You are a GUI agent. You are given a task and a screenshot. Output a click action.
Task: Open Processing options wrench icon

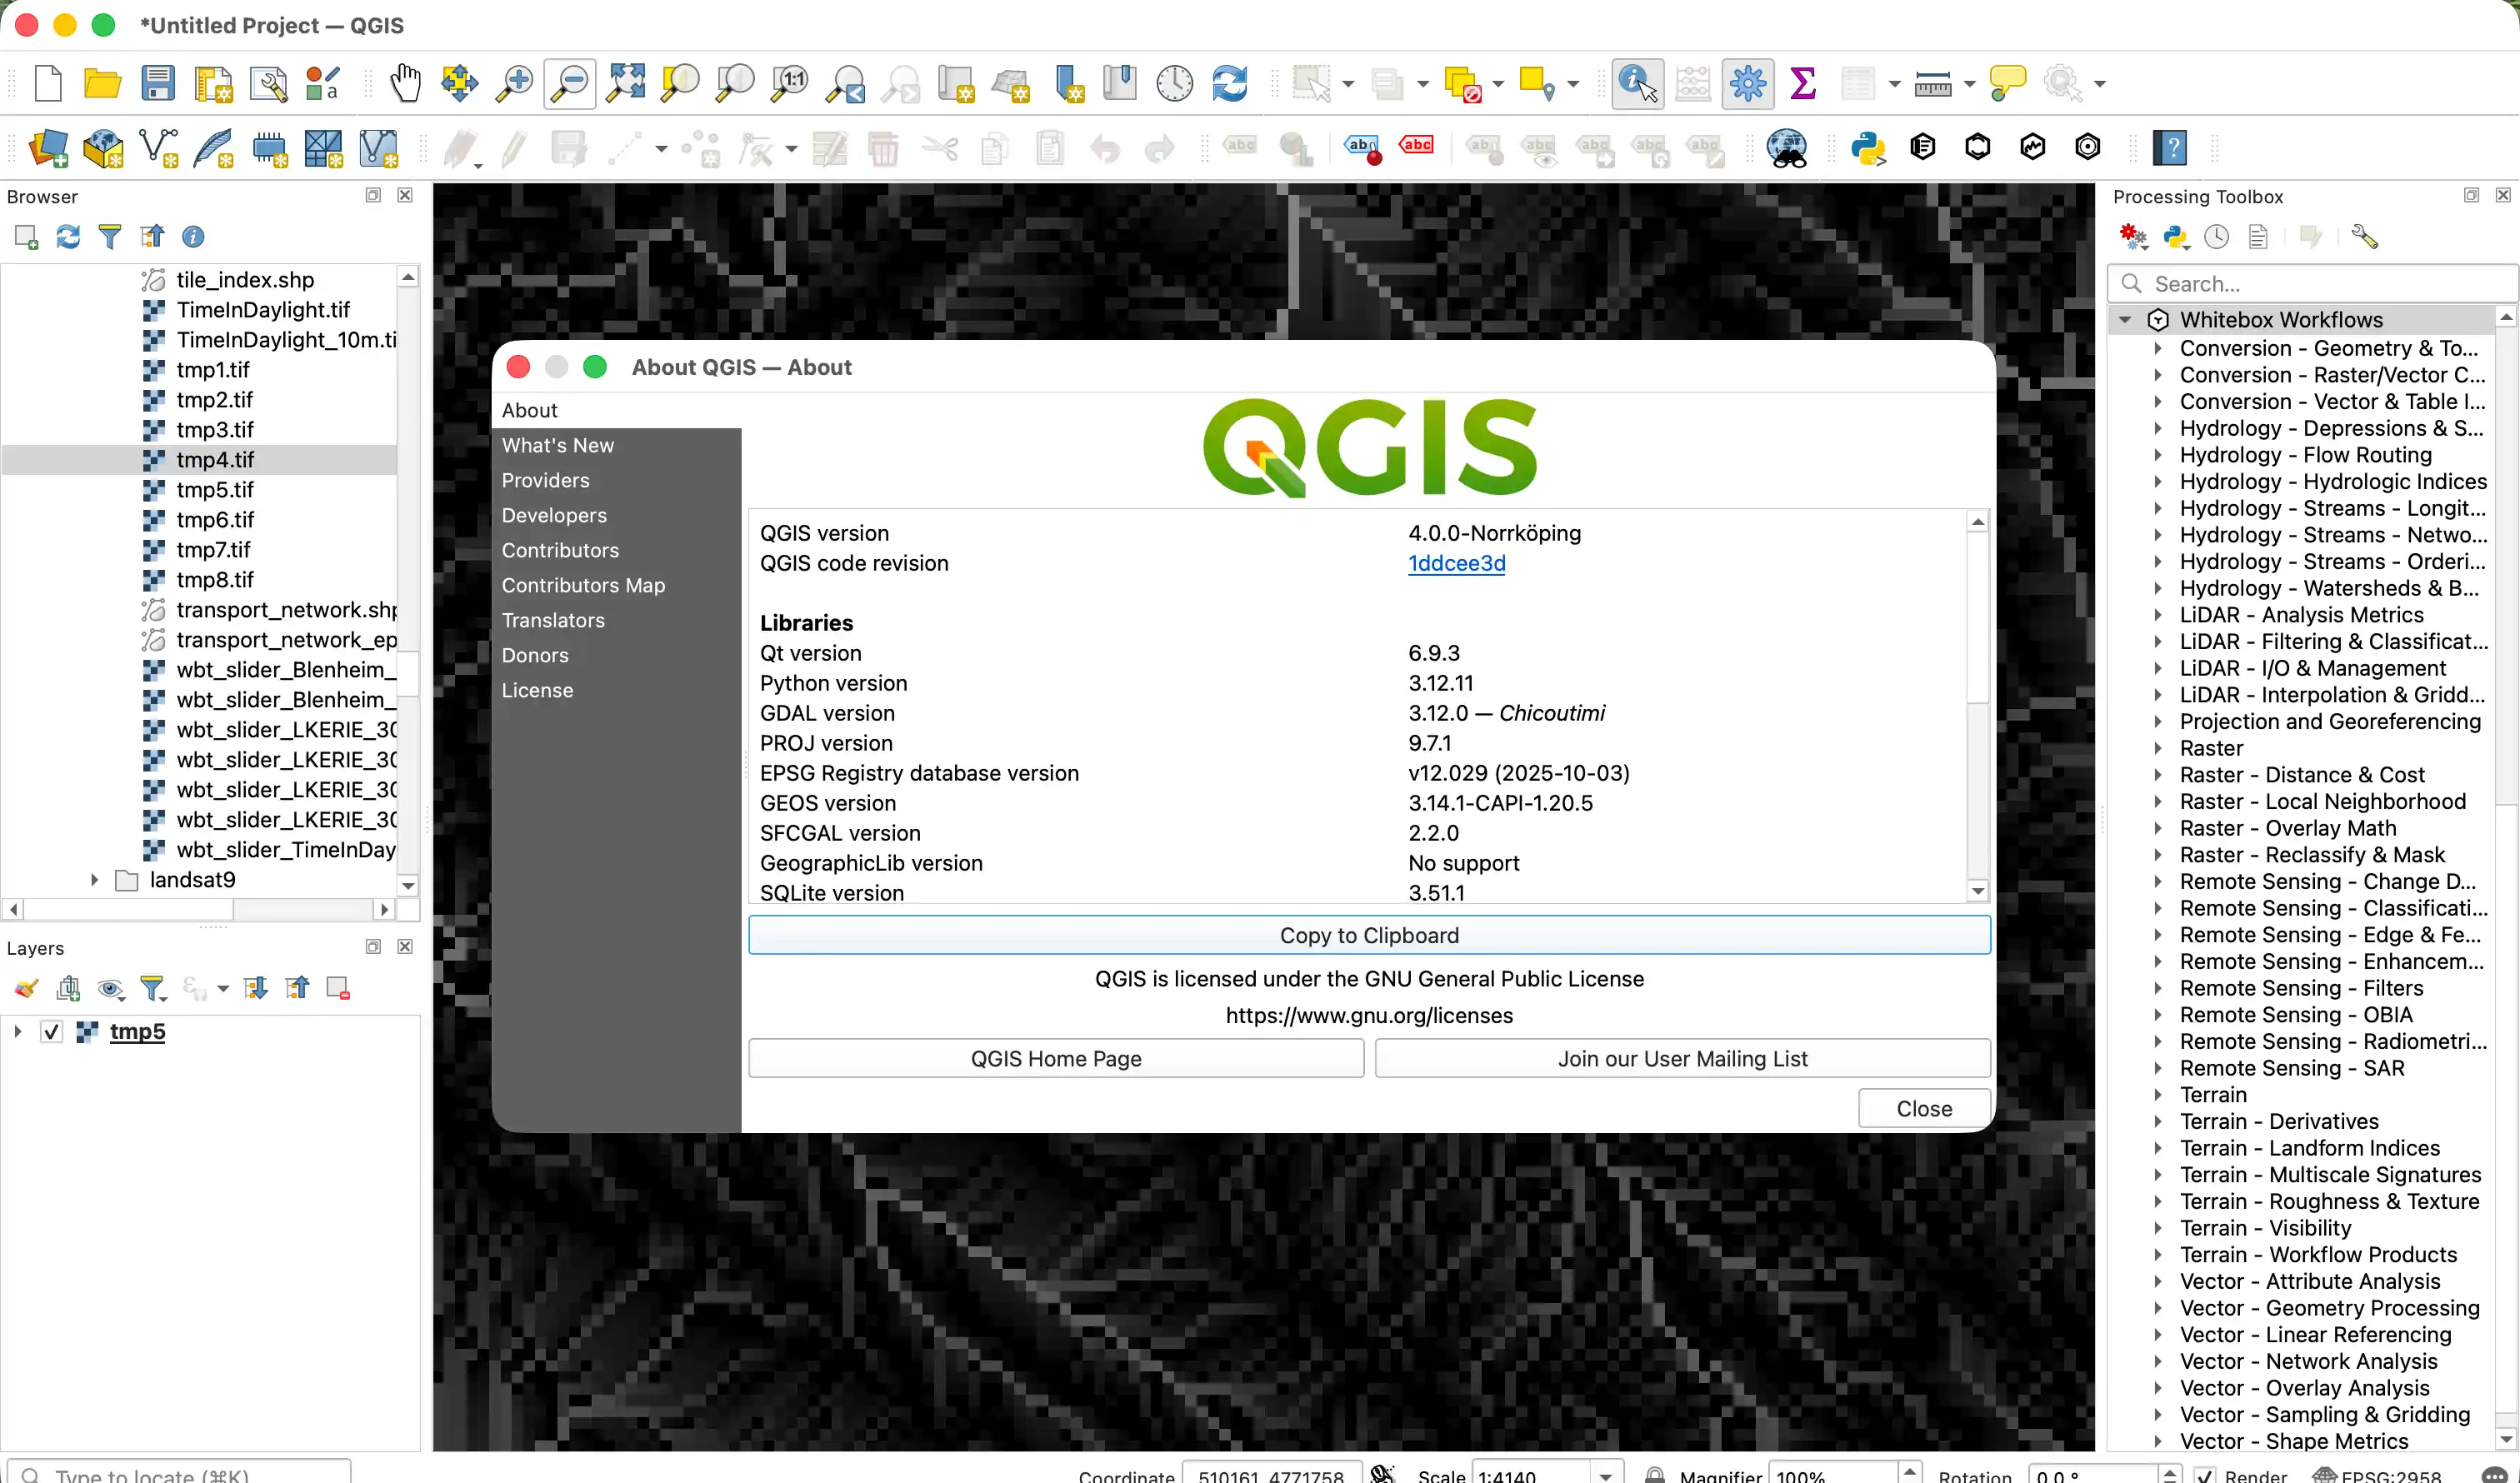click(x=2364, y=236)
